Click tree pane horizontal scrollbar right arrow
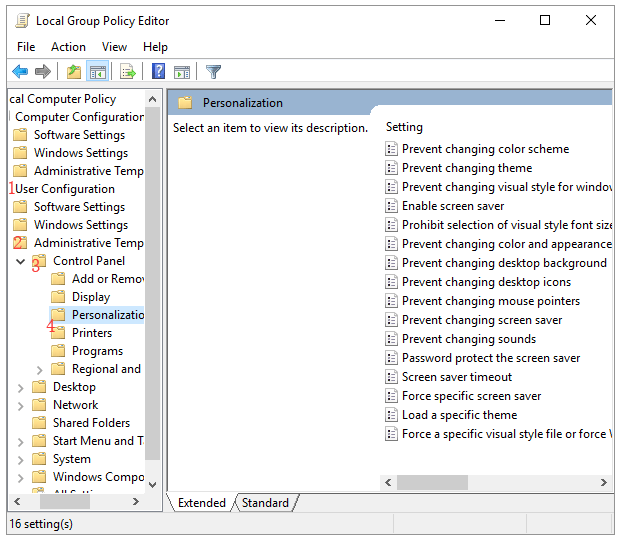Screen dimensions: 621x540 pyautogui.click(x=136, y=502)
